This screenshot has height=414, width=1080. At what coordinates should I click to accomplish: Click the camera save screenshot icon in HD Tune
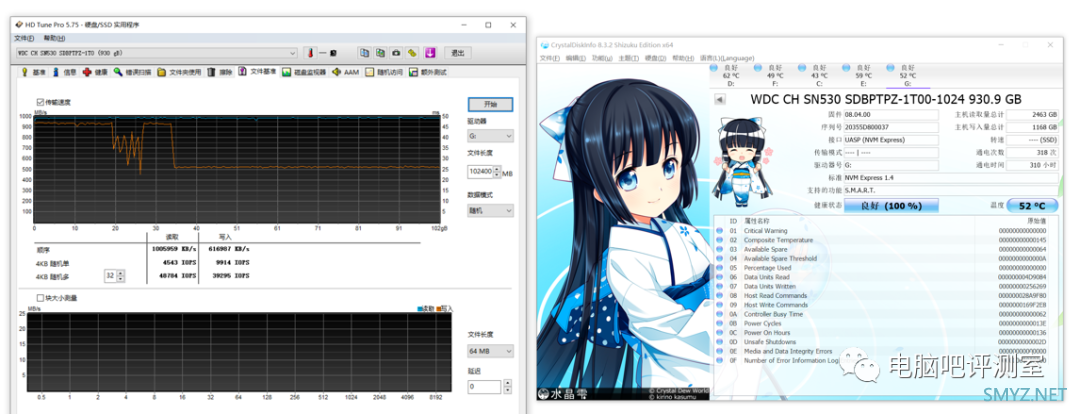396,52
